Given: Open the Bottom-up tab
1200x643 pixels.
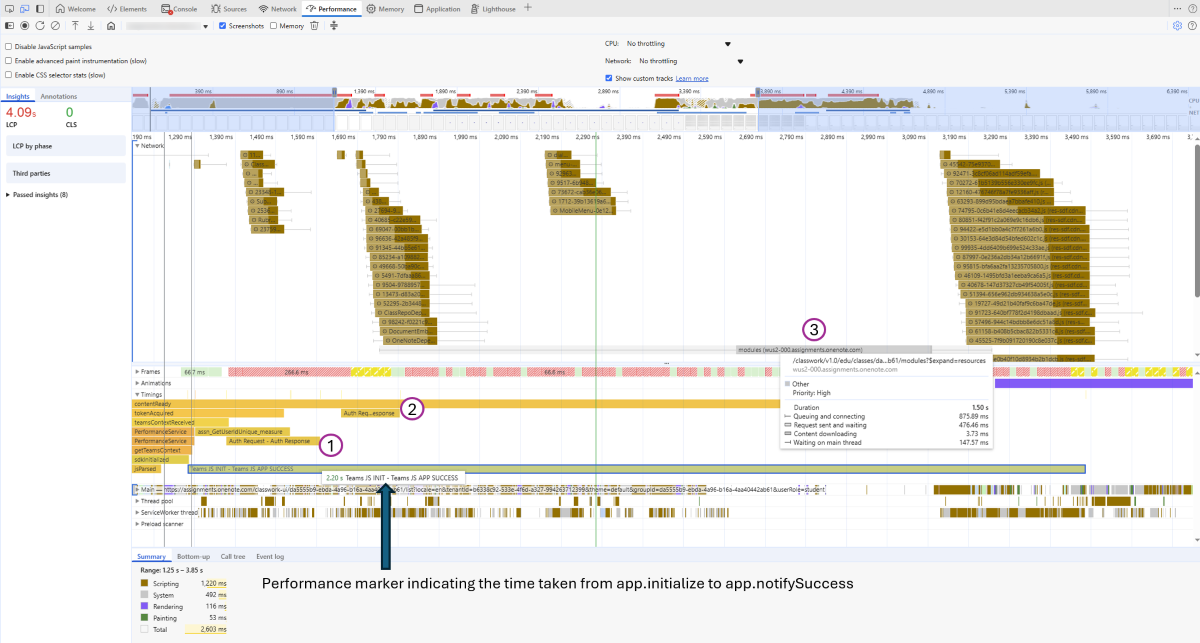Looking at the screenshot, I should (x=194, y=556).
